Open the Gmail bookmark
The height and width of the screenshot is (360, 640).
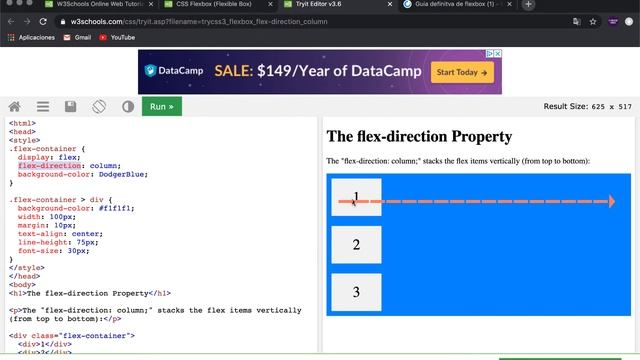point(77,37)
